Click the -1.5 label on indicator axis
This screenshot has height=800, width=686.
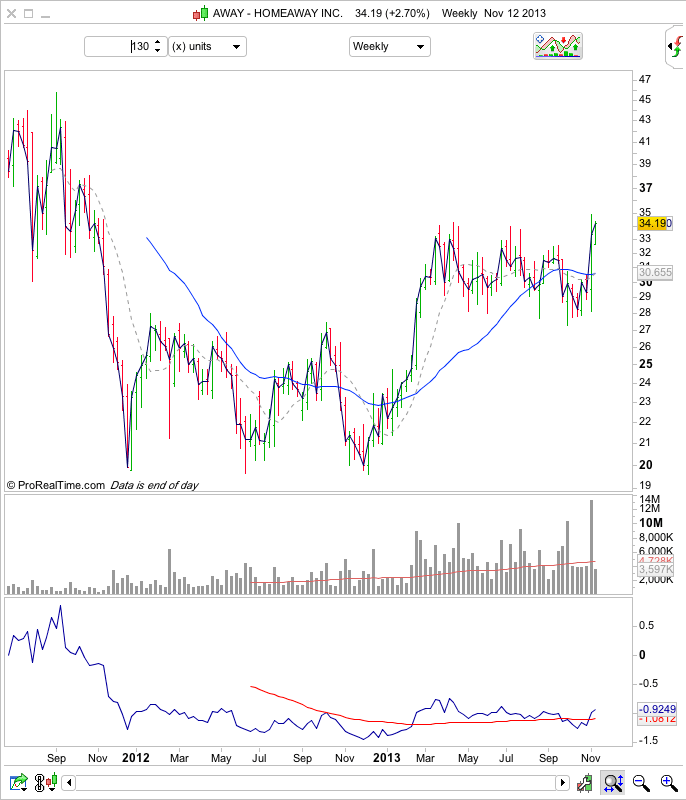[648, 740]
